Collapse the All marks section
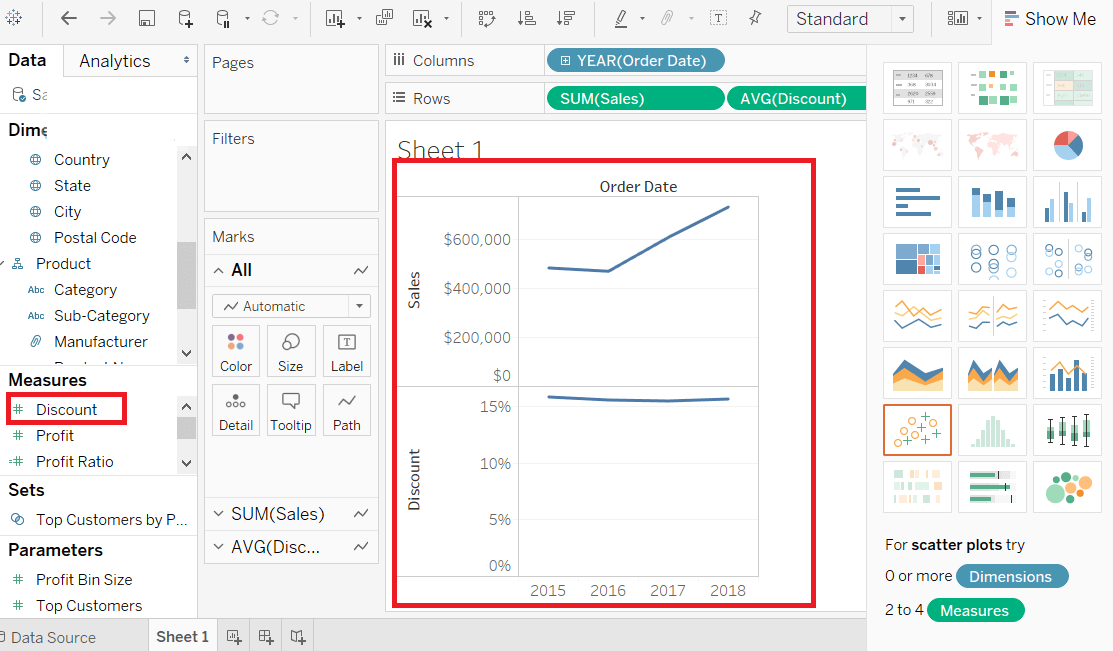Viewport: 1113px width, 651px height. (219, 270)
